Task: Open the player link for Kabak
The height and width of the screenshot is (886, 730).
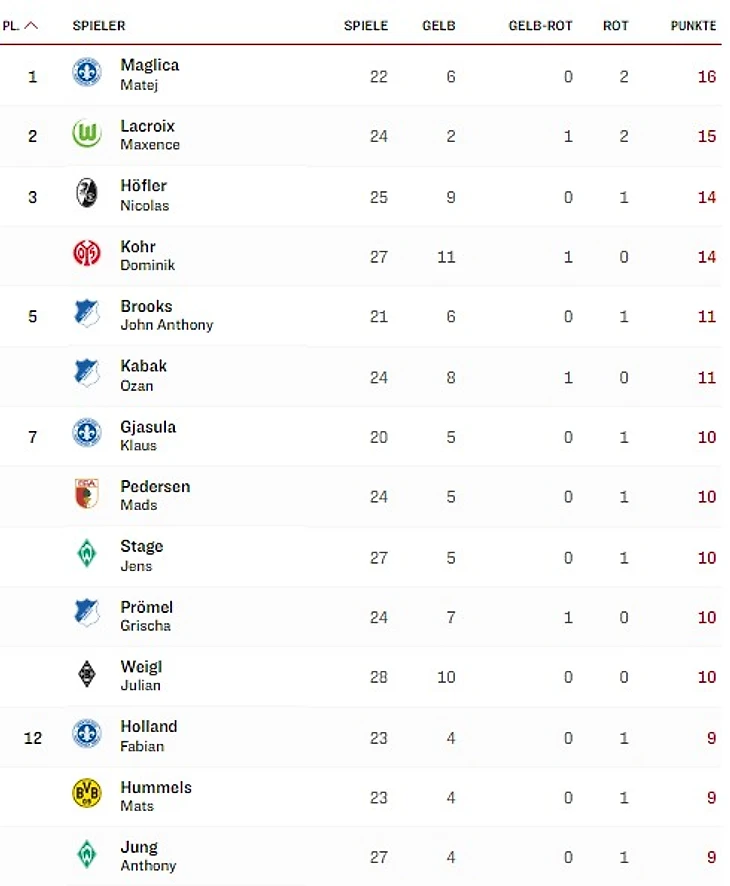Action: coord(143,366)
